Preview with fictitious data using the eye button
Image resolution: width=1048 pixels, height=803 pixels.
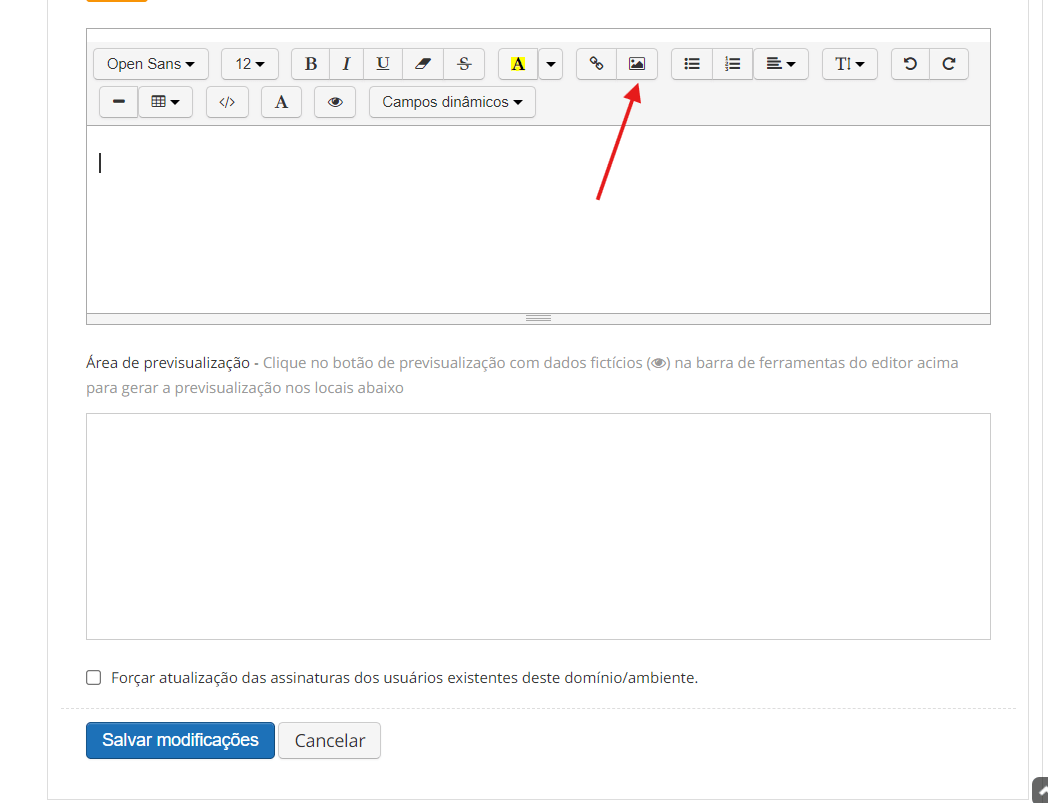click(x=335, y=102)
